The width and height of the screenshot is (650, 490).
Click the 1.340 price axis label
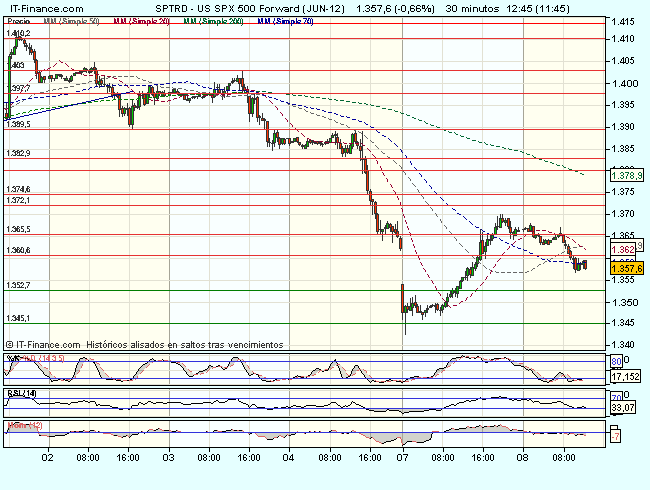point(623,344)
